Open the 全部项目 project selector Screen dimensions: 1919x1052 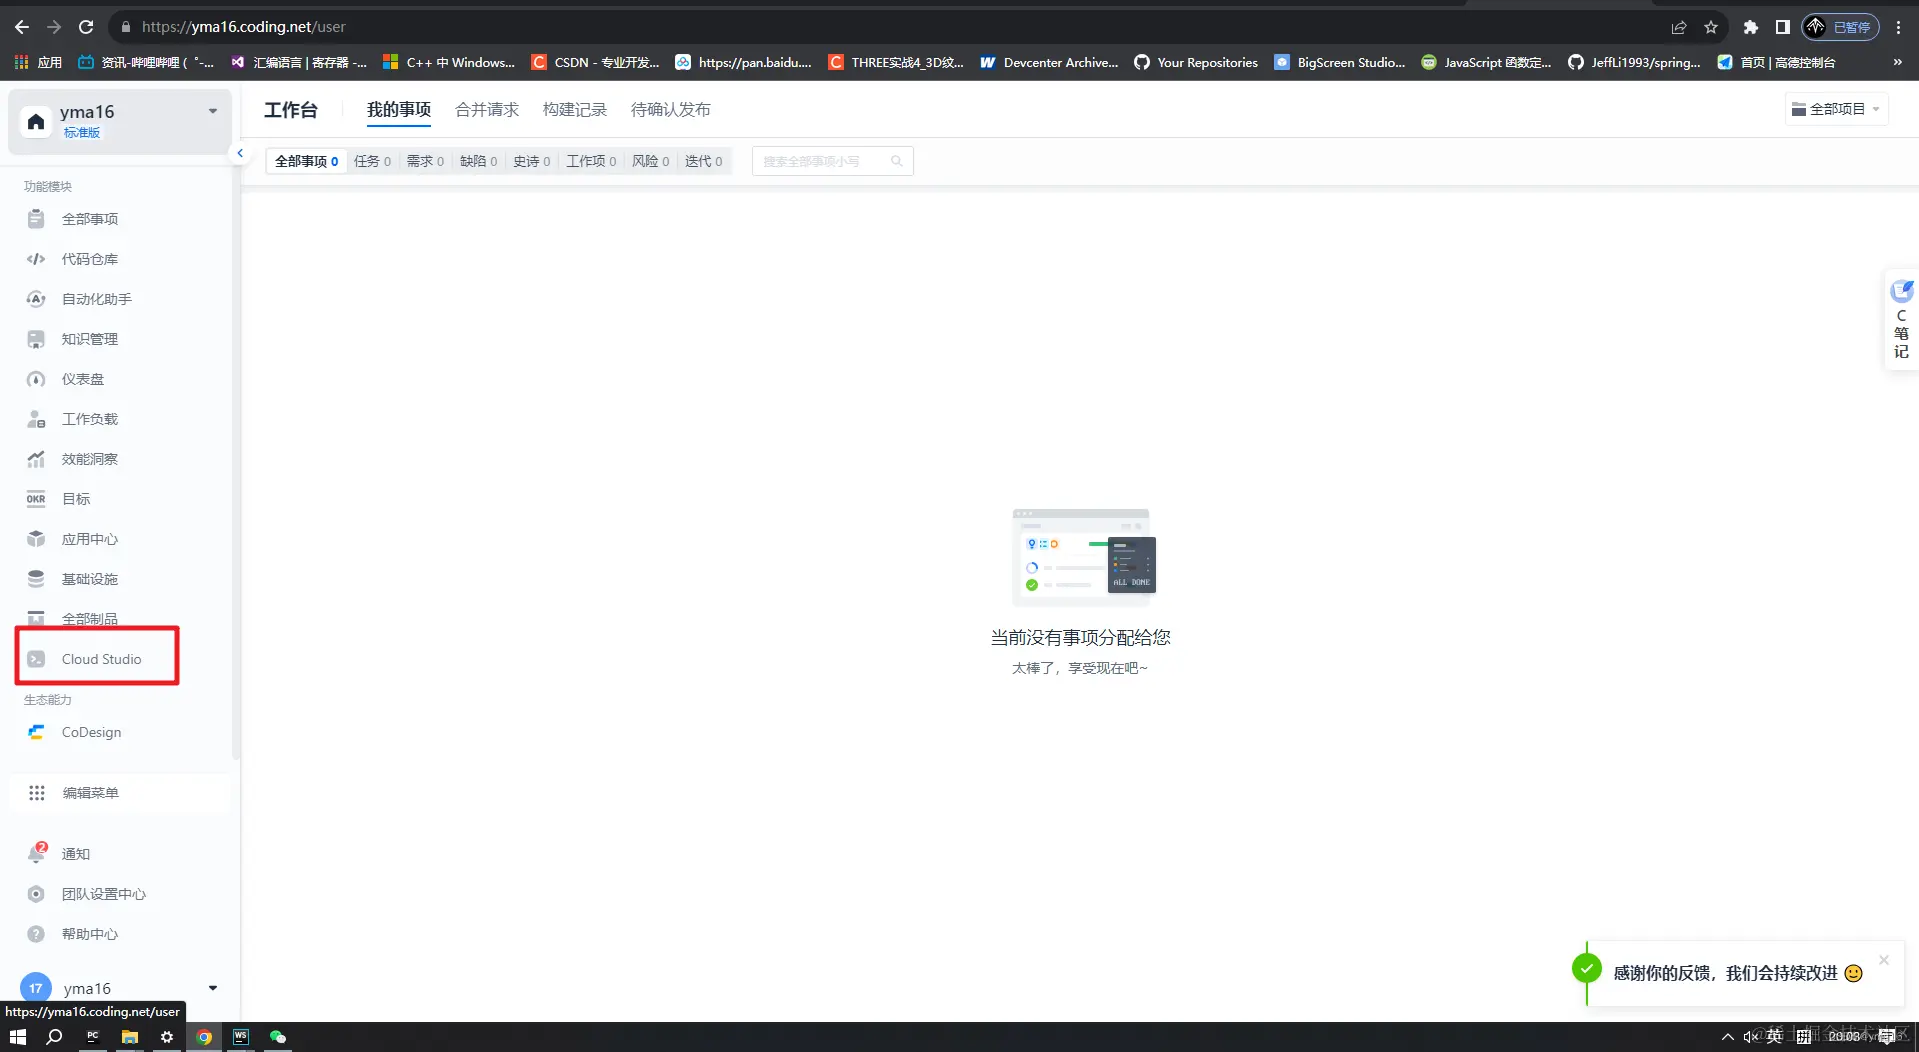point(1835,108)
